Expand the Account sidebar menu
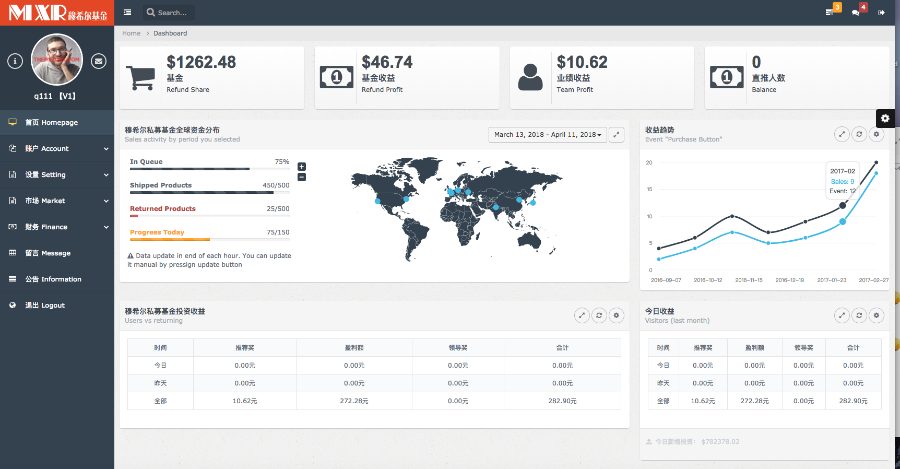 click(56, 148)
